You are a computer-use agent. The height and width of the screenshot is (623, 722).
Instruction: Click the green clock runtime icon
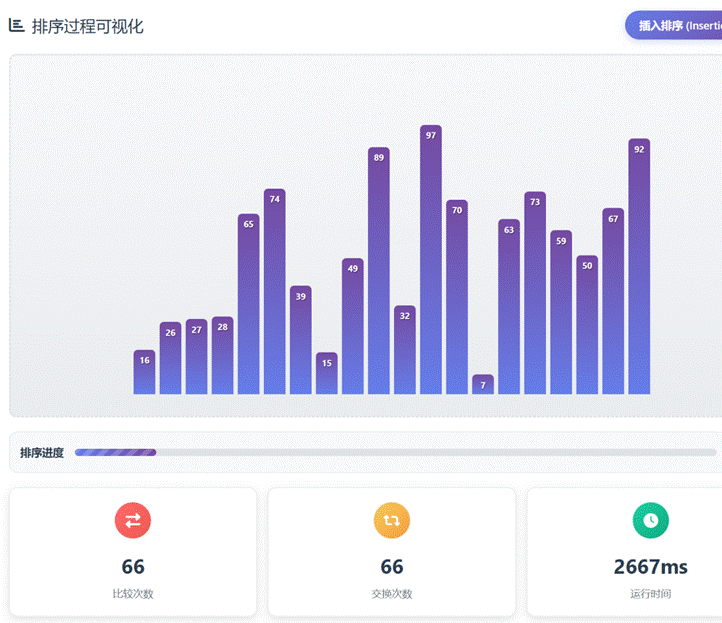[x=650, y=520]
